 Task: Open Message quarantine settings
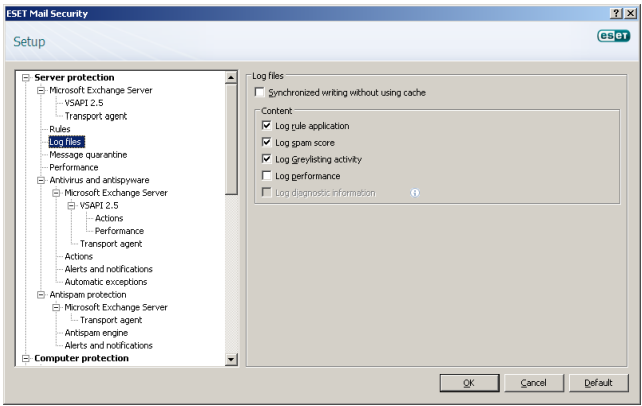point(88,155)
